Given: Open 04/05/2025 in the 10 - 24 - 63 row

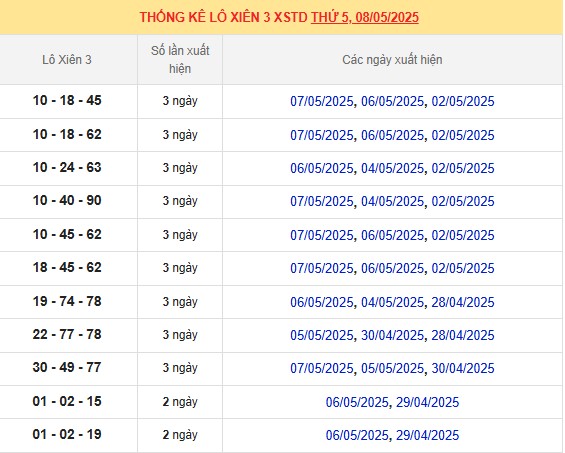Looking at the screenshot, I should (x=392, y=168).
